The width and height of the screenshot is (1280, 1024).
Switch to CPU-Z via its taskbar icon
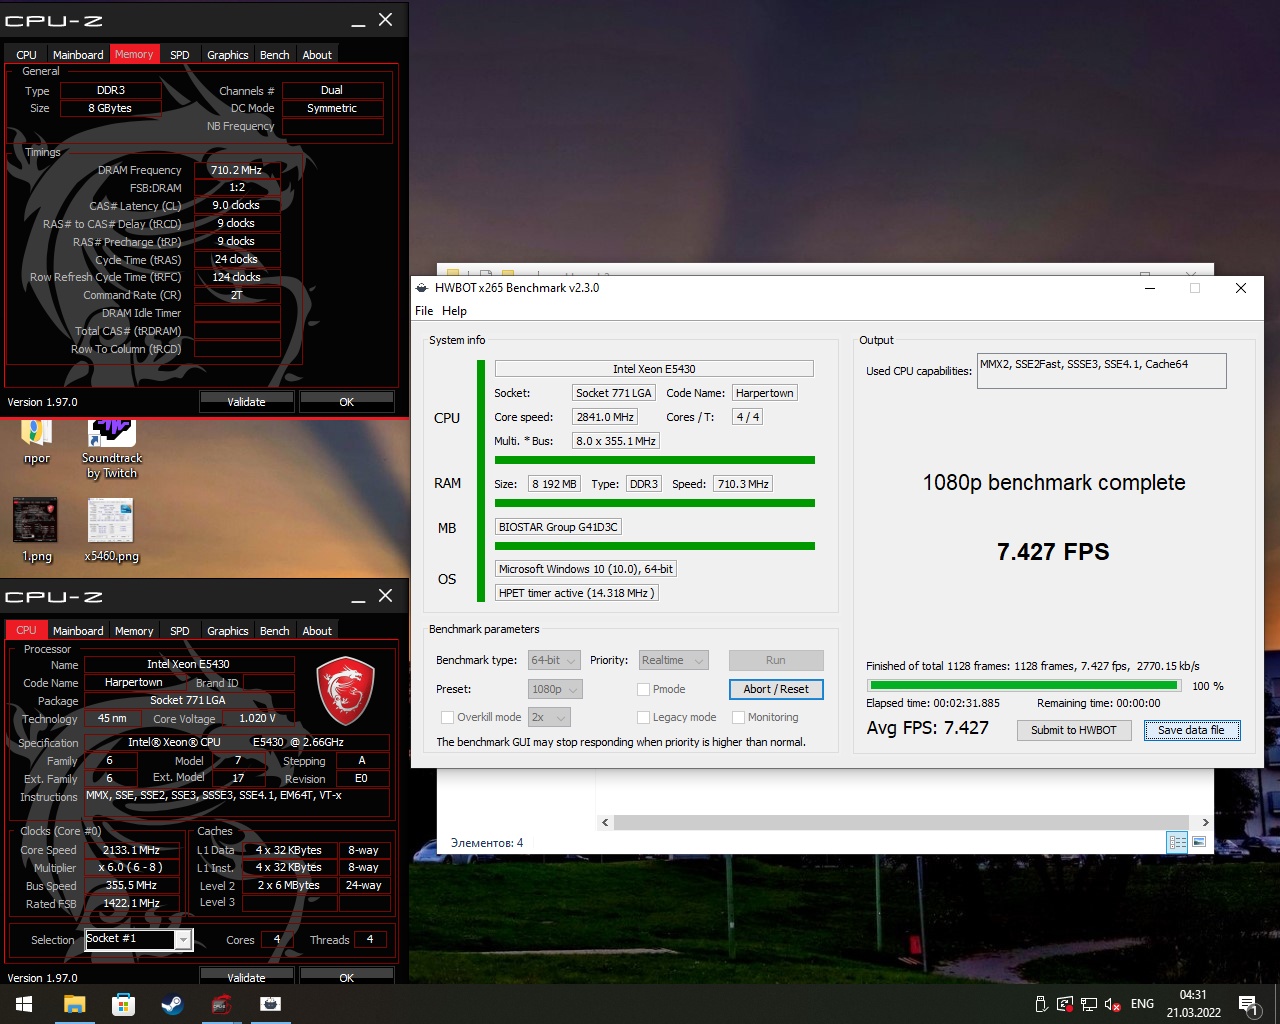pyautogui.click(x=221, y=1004)
